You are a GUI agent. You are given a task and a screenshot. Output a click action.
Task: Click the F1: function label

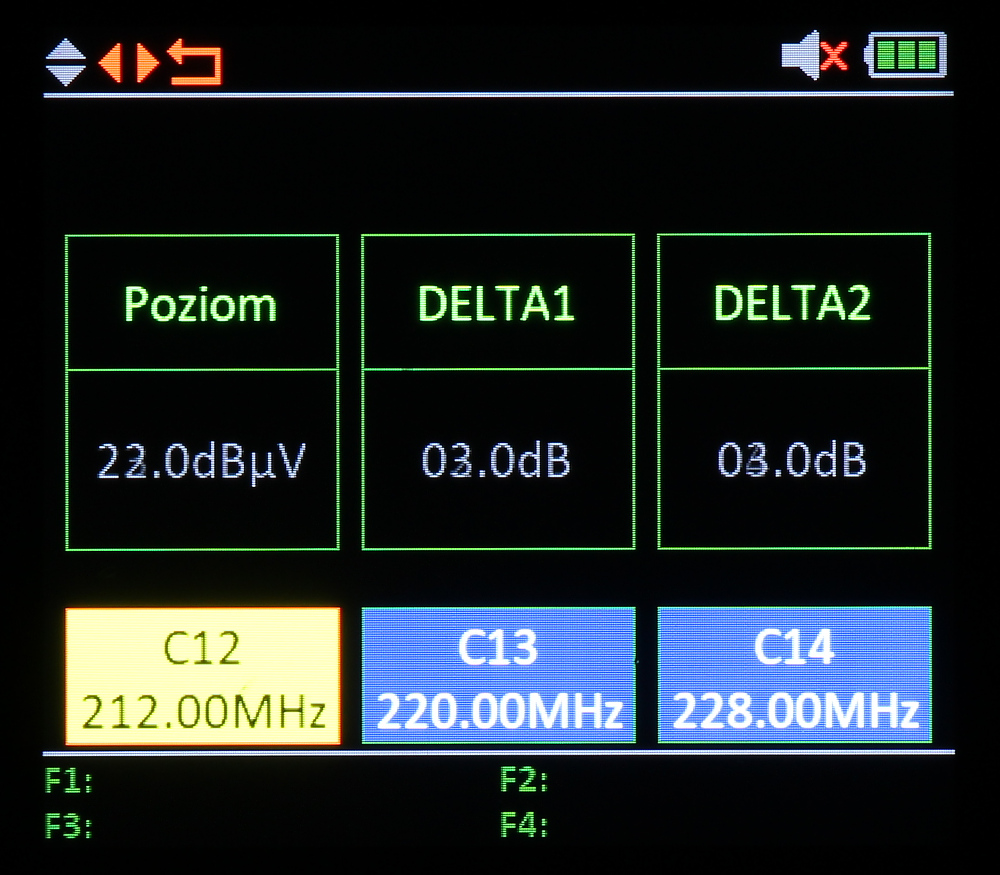pos(69,781)
